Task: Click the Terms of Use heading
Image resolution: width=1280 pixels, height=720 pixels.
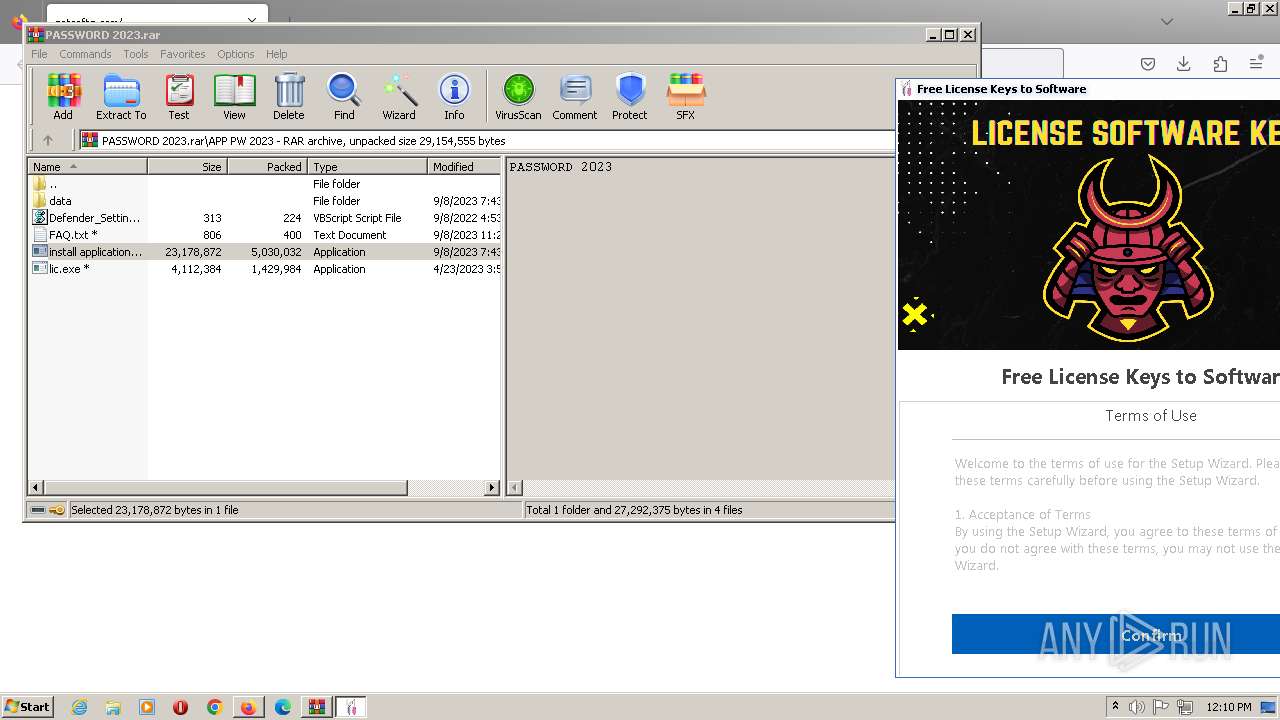Action: pos(1151,416)
